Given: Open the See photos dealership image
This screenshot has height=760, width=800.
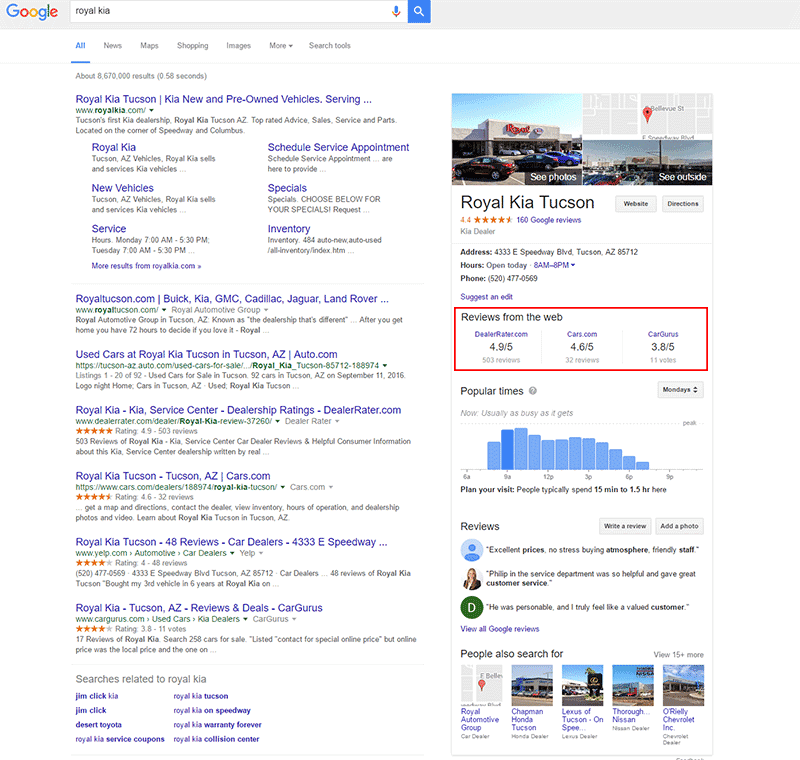Looking at the screenshot, I should pyautogui.click(x=517, y=139).
